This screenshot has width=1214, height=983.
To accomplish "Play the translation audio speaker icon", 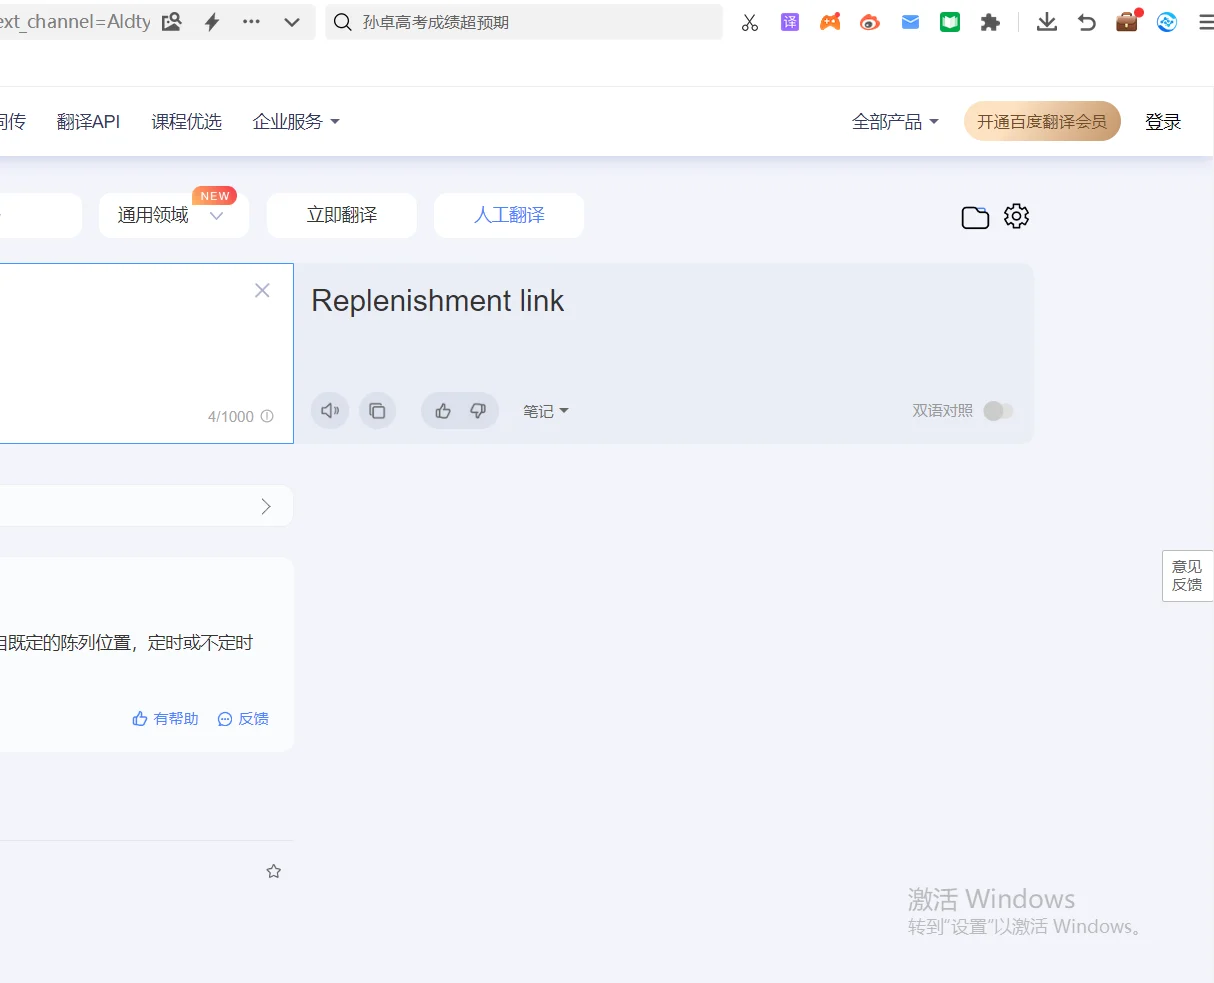I will [330, 411].
